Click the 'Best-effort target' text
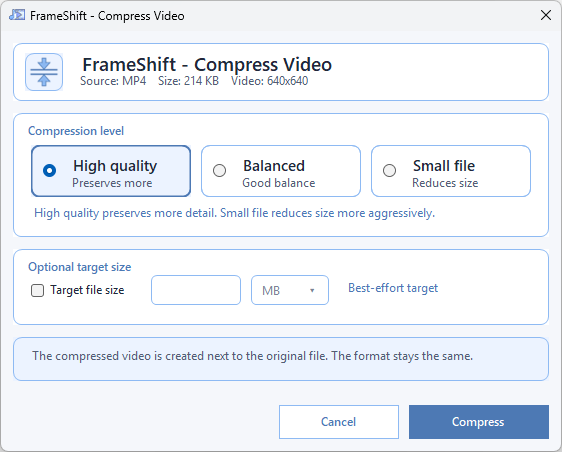Screen dimensions: 562x452 click(393, 288)
